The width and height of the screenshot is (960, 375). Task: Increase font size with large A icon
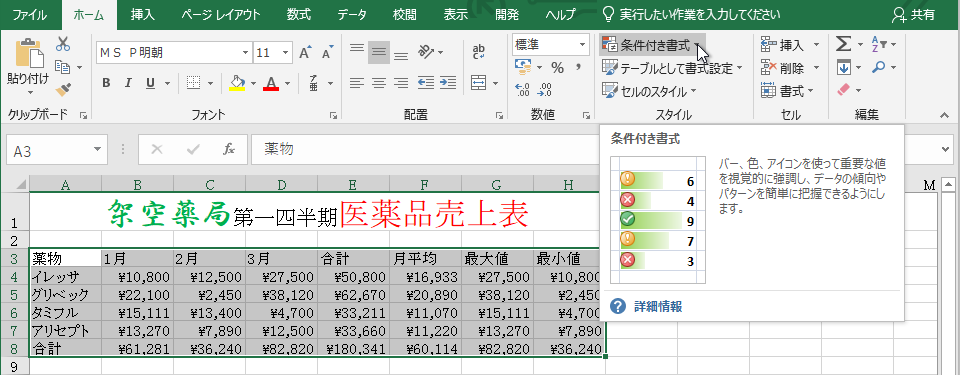coord(305,53)
